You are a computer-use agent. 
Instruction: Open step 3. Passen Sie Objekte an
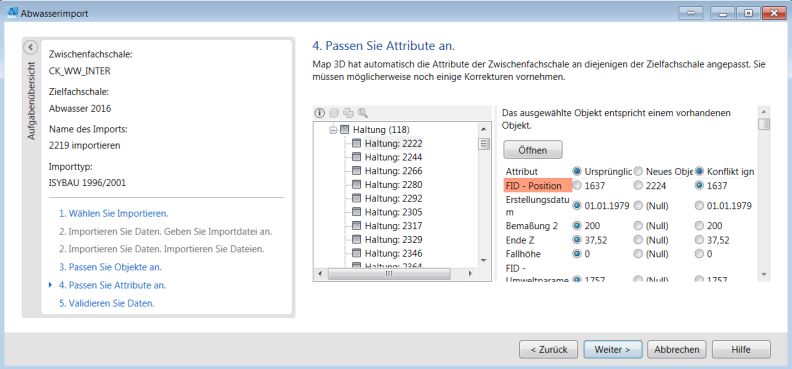(x=110, y=267)
